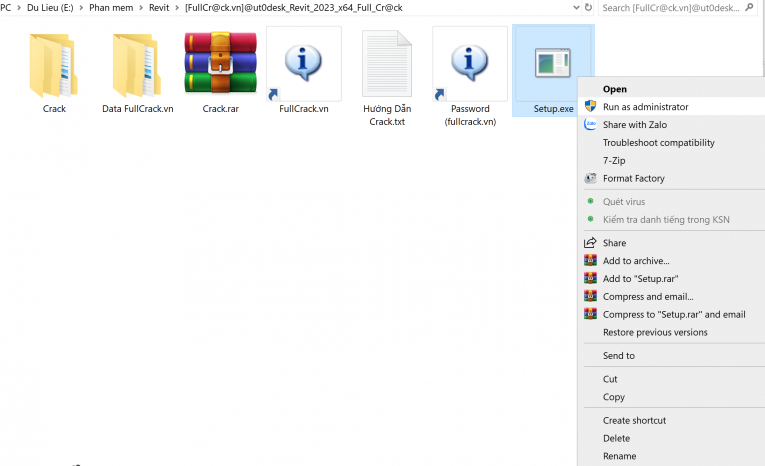Image resolution: width=765 pixels, height=466 pixels.
Task: Choose Share in context menu
Action: [x=671, y=243]
